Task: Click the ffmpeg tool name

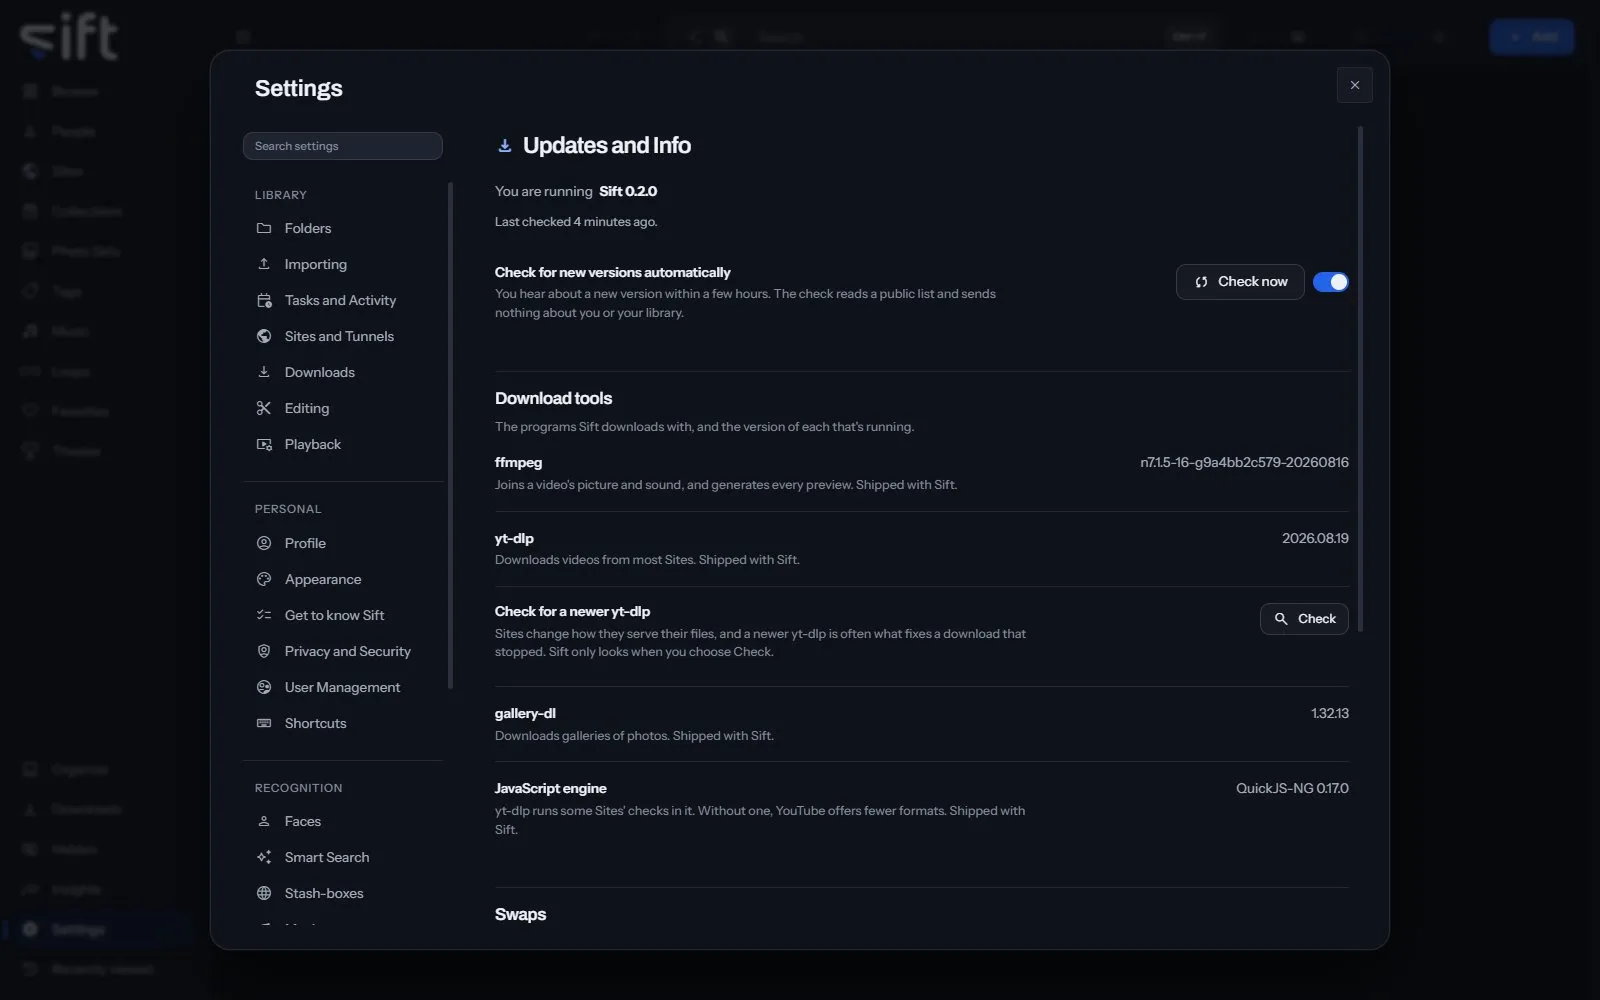Action: pyautogui.click(x=518, y=462)
